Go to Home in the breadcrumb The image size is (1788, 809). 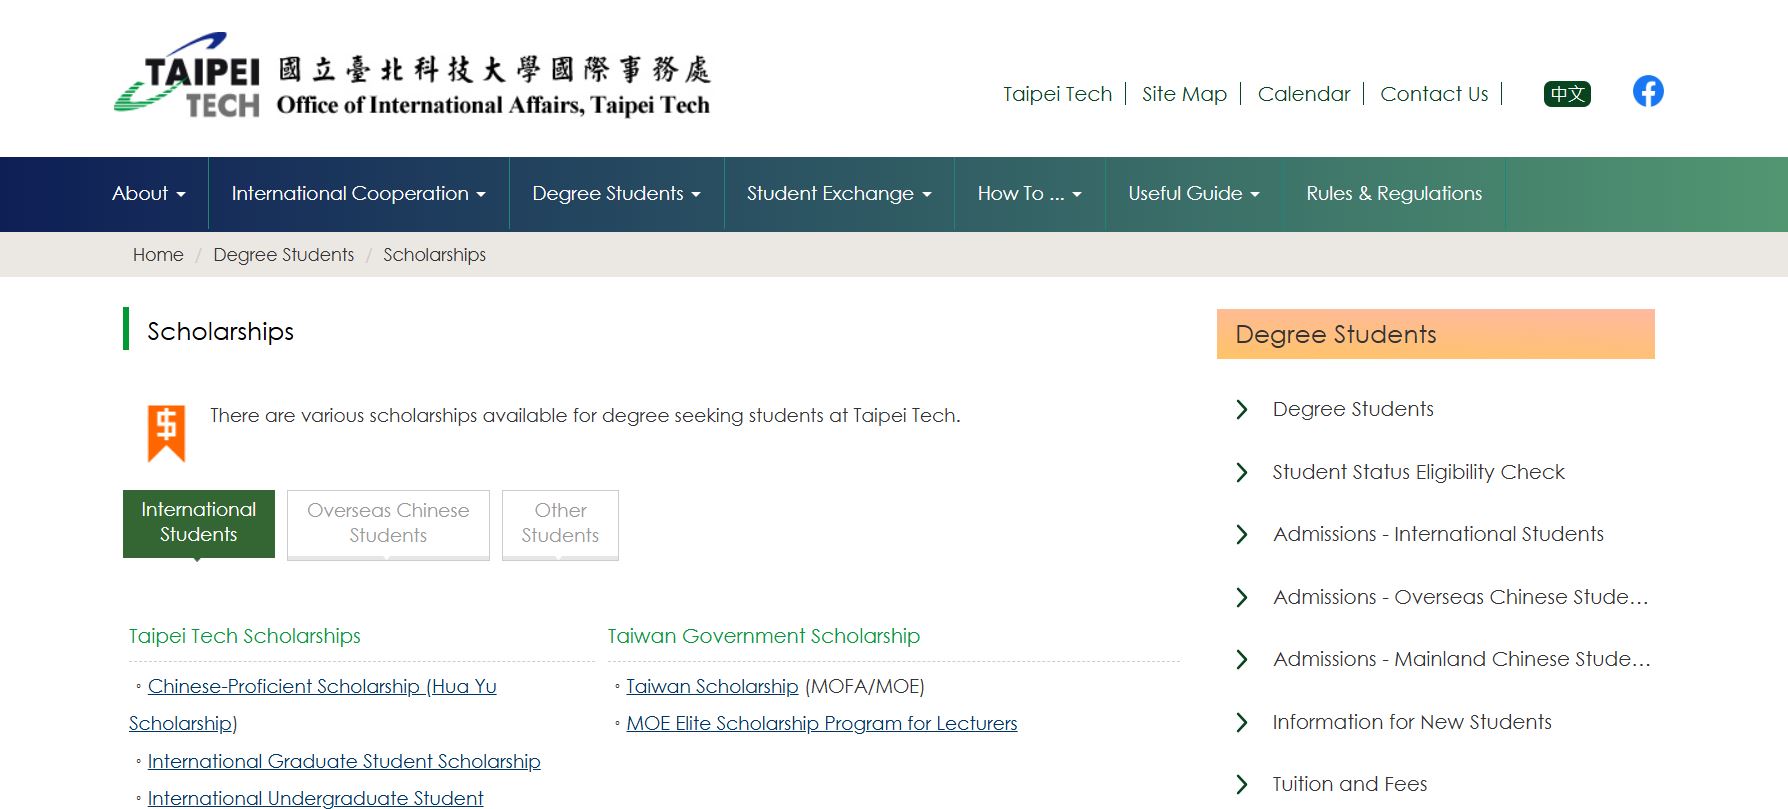158,255
